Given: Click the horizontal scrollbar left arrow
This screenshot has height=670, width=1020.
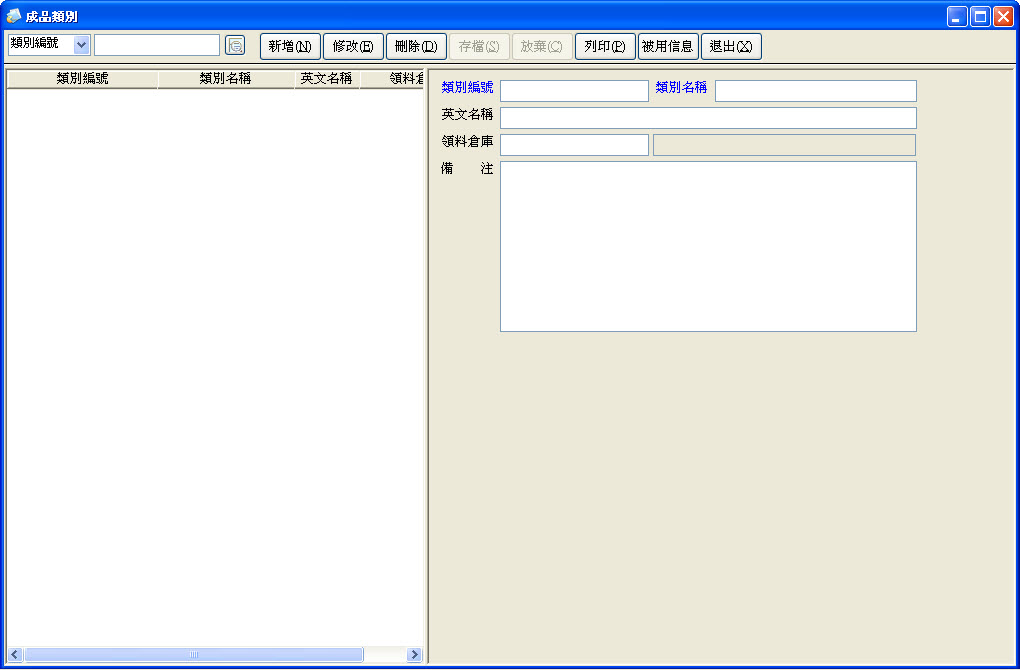Looking at the screenshot, I should pos(14,654).
